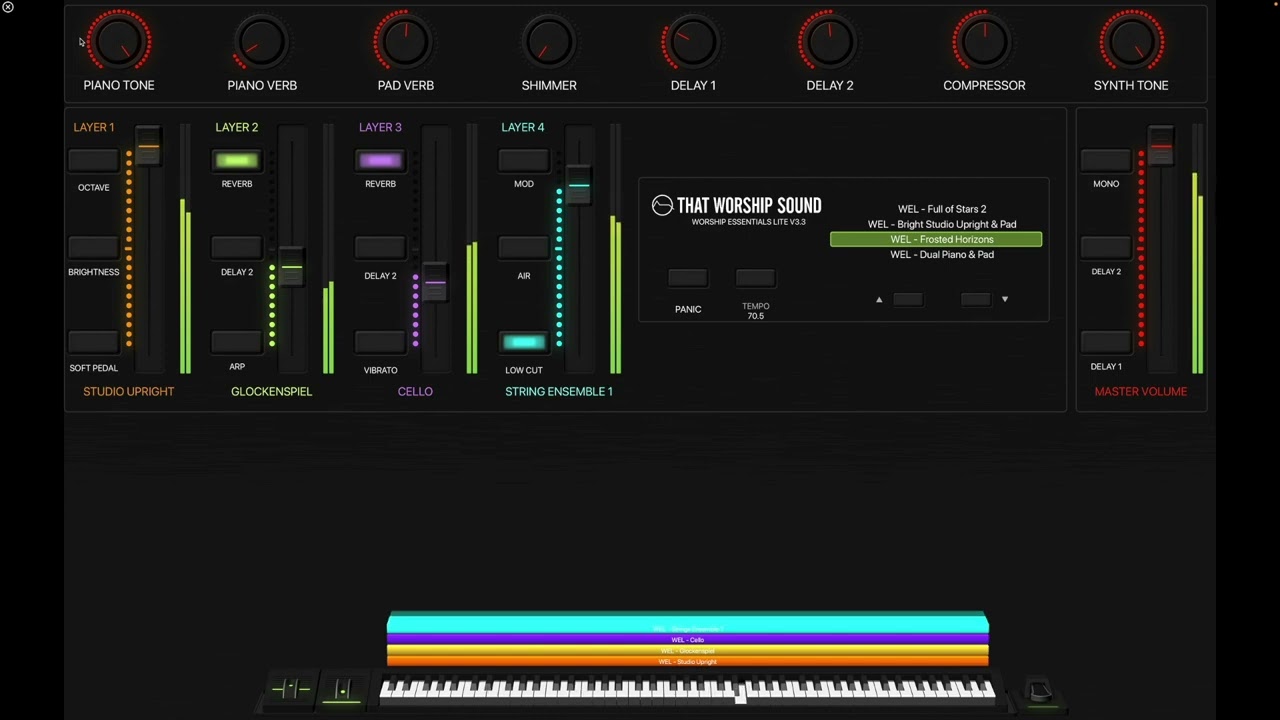Click the STUDIO UPRIGHT label
Viewport: 1280px width, 720px height.
(128, 391)
